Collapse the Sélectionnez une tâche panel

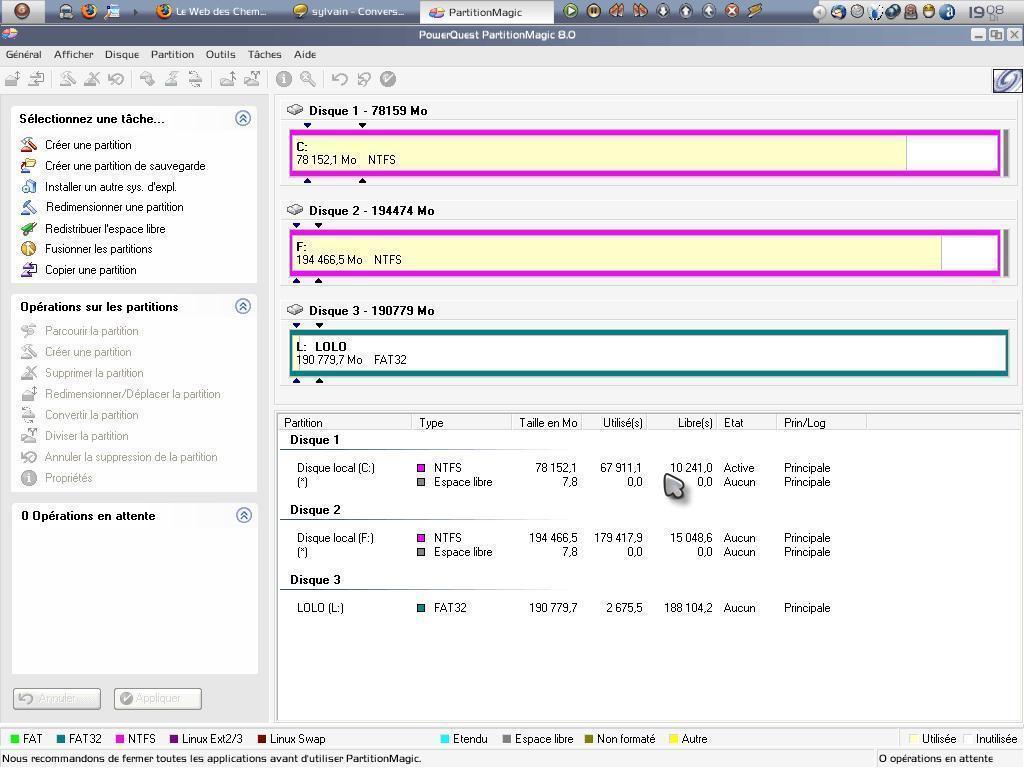click(242, 118)
